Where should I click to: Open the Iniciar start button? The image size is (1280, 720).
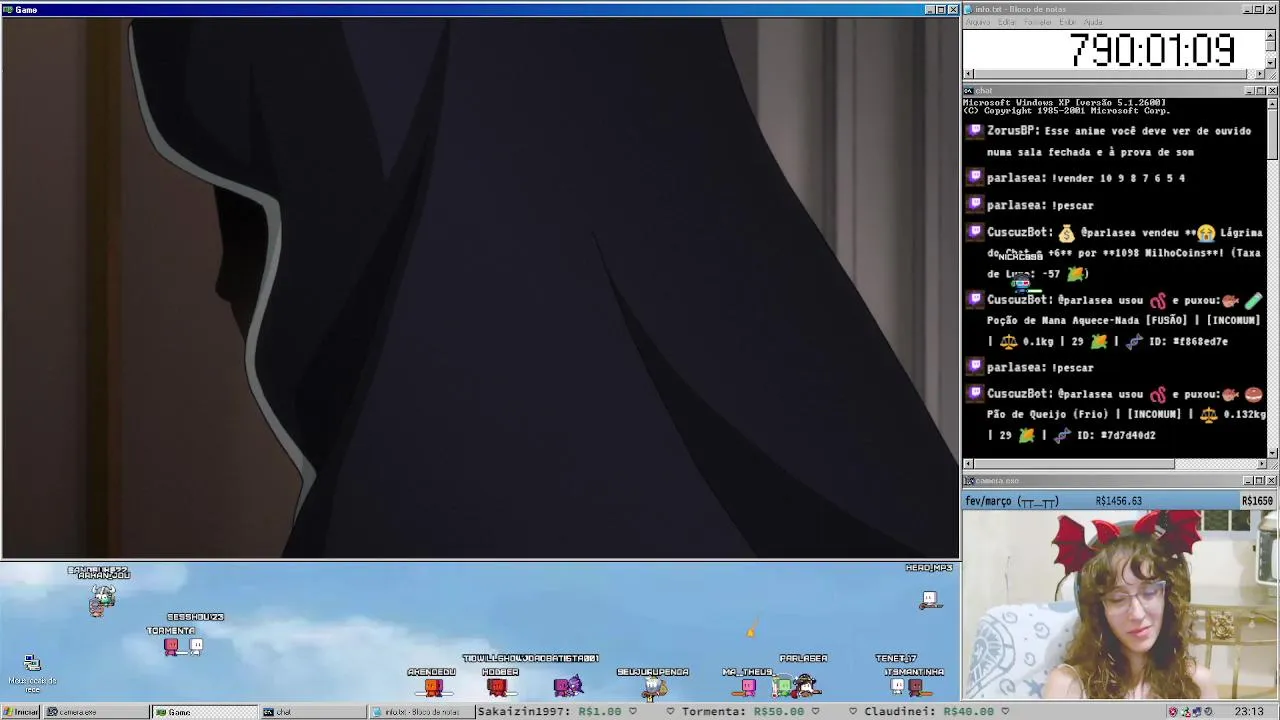[21, 712]
